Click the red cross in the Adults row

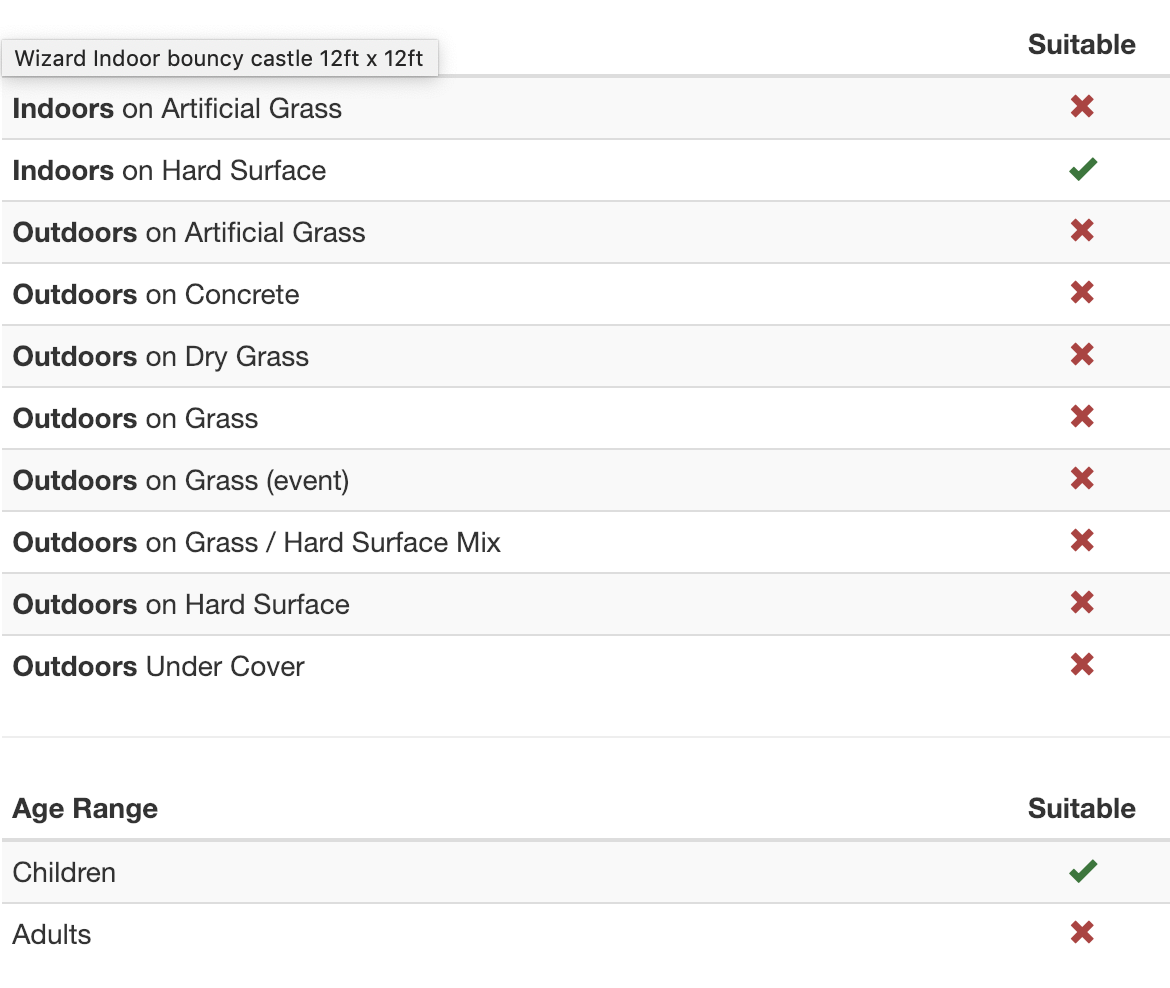1081,933
